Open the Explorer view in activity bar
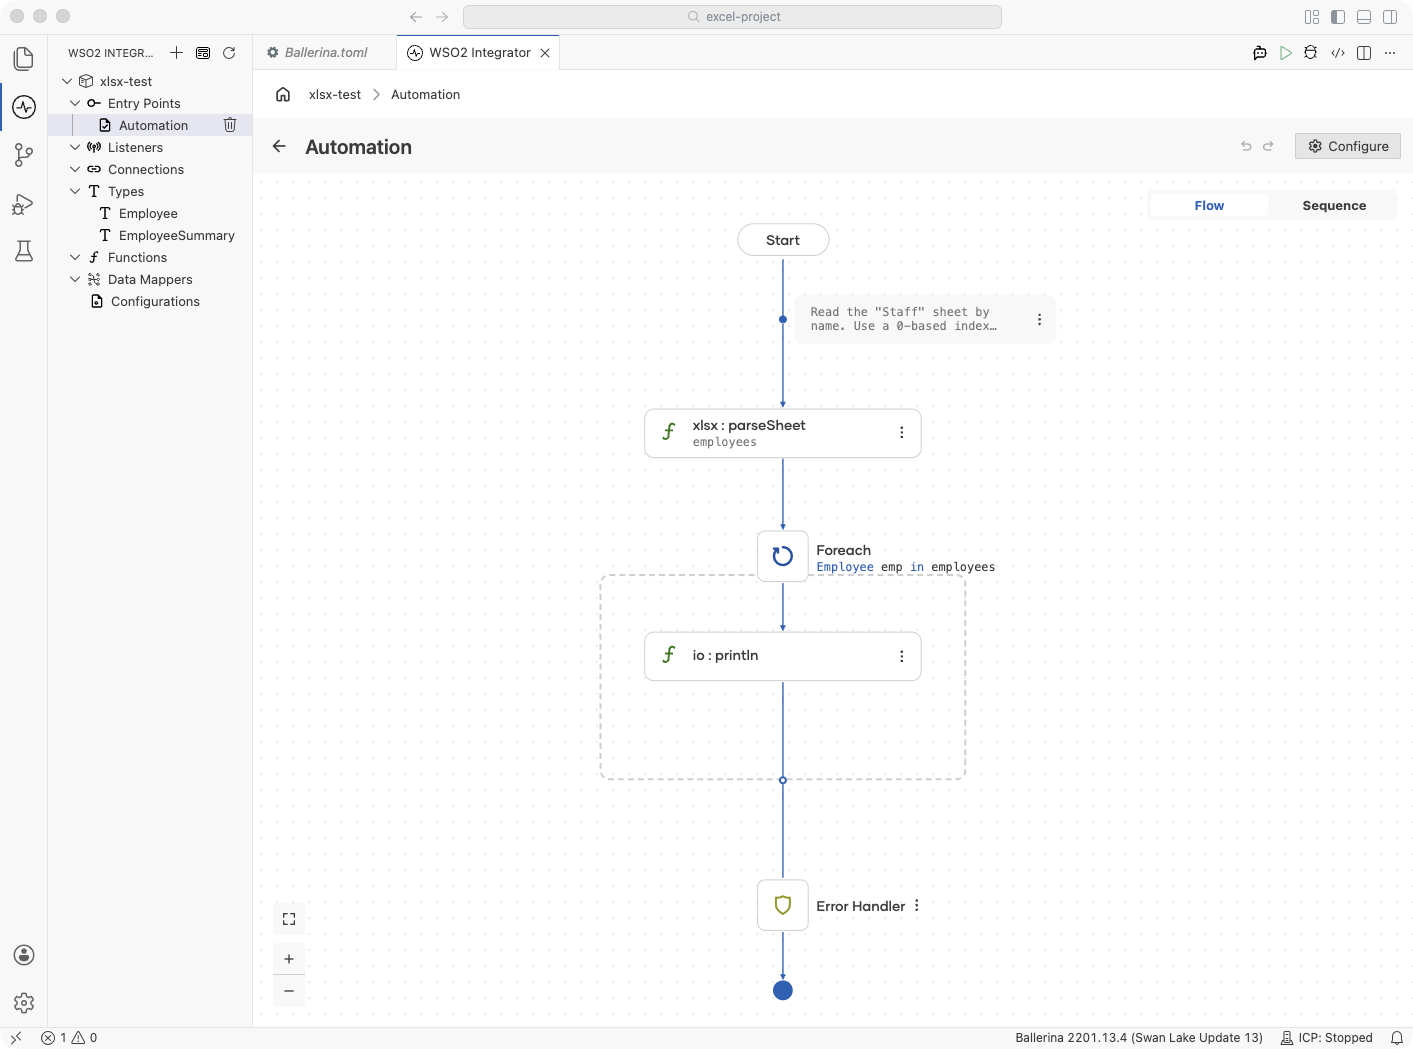1413x1049 pixels. click(24, 59)
